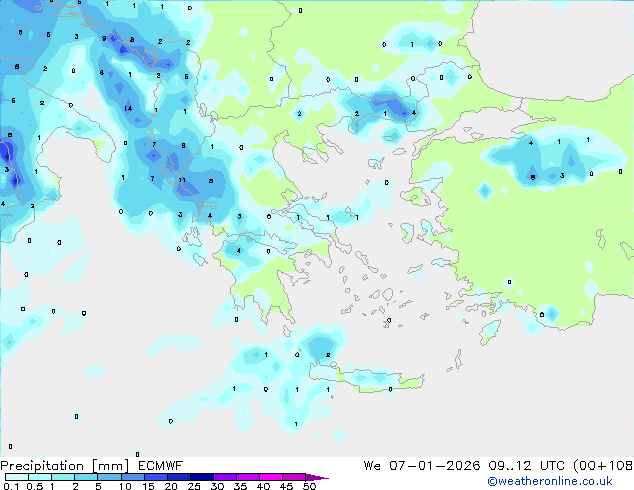Select the 35–40 mm legend color box
This screenshot has width=634, height=490.
[248, 477]
